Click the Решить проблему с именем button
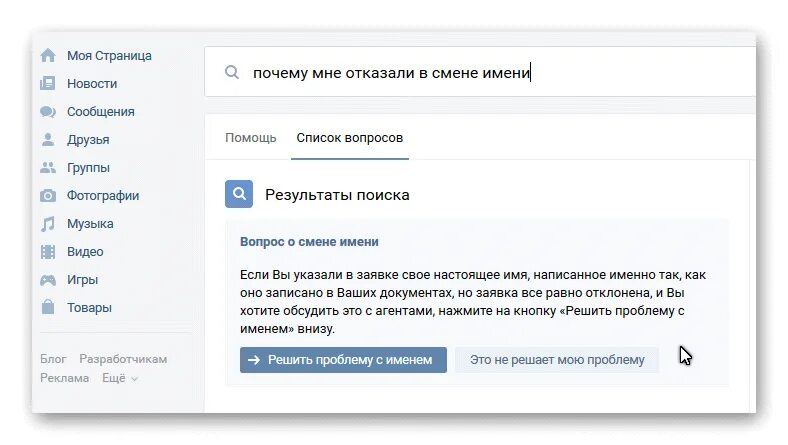This screenshot has width=788, height=445. (343, 360)
